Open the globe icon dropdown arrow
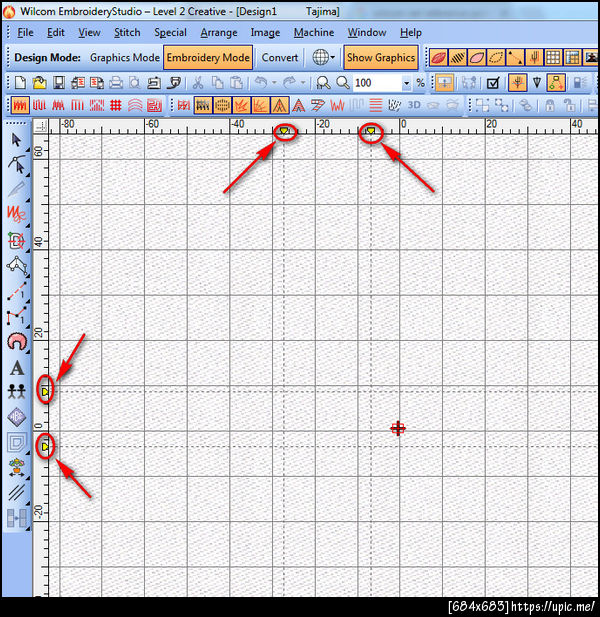This screenshot has height=617, width=600. point(333,58)
